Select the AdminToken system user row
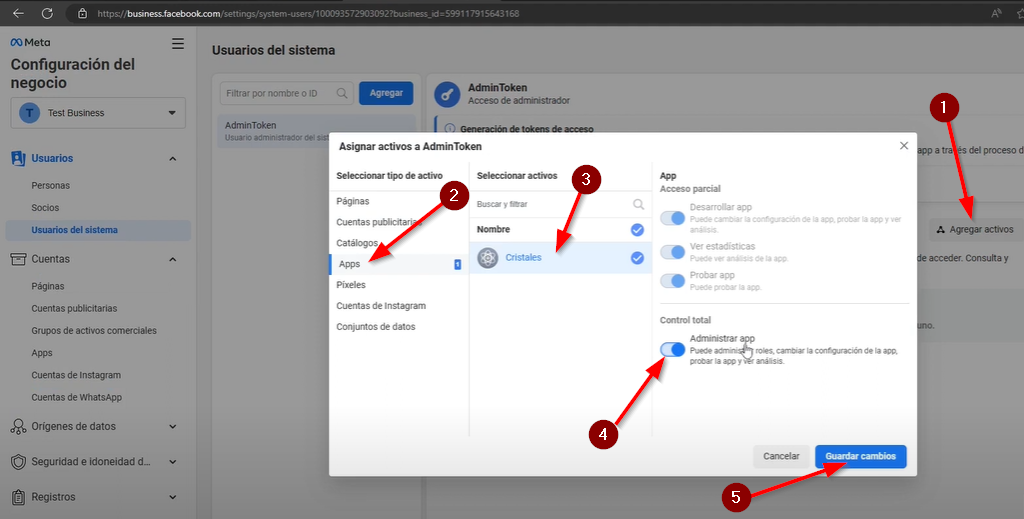The image size is (1024, 519). click(x=316, y=131)
